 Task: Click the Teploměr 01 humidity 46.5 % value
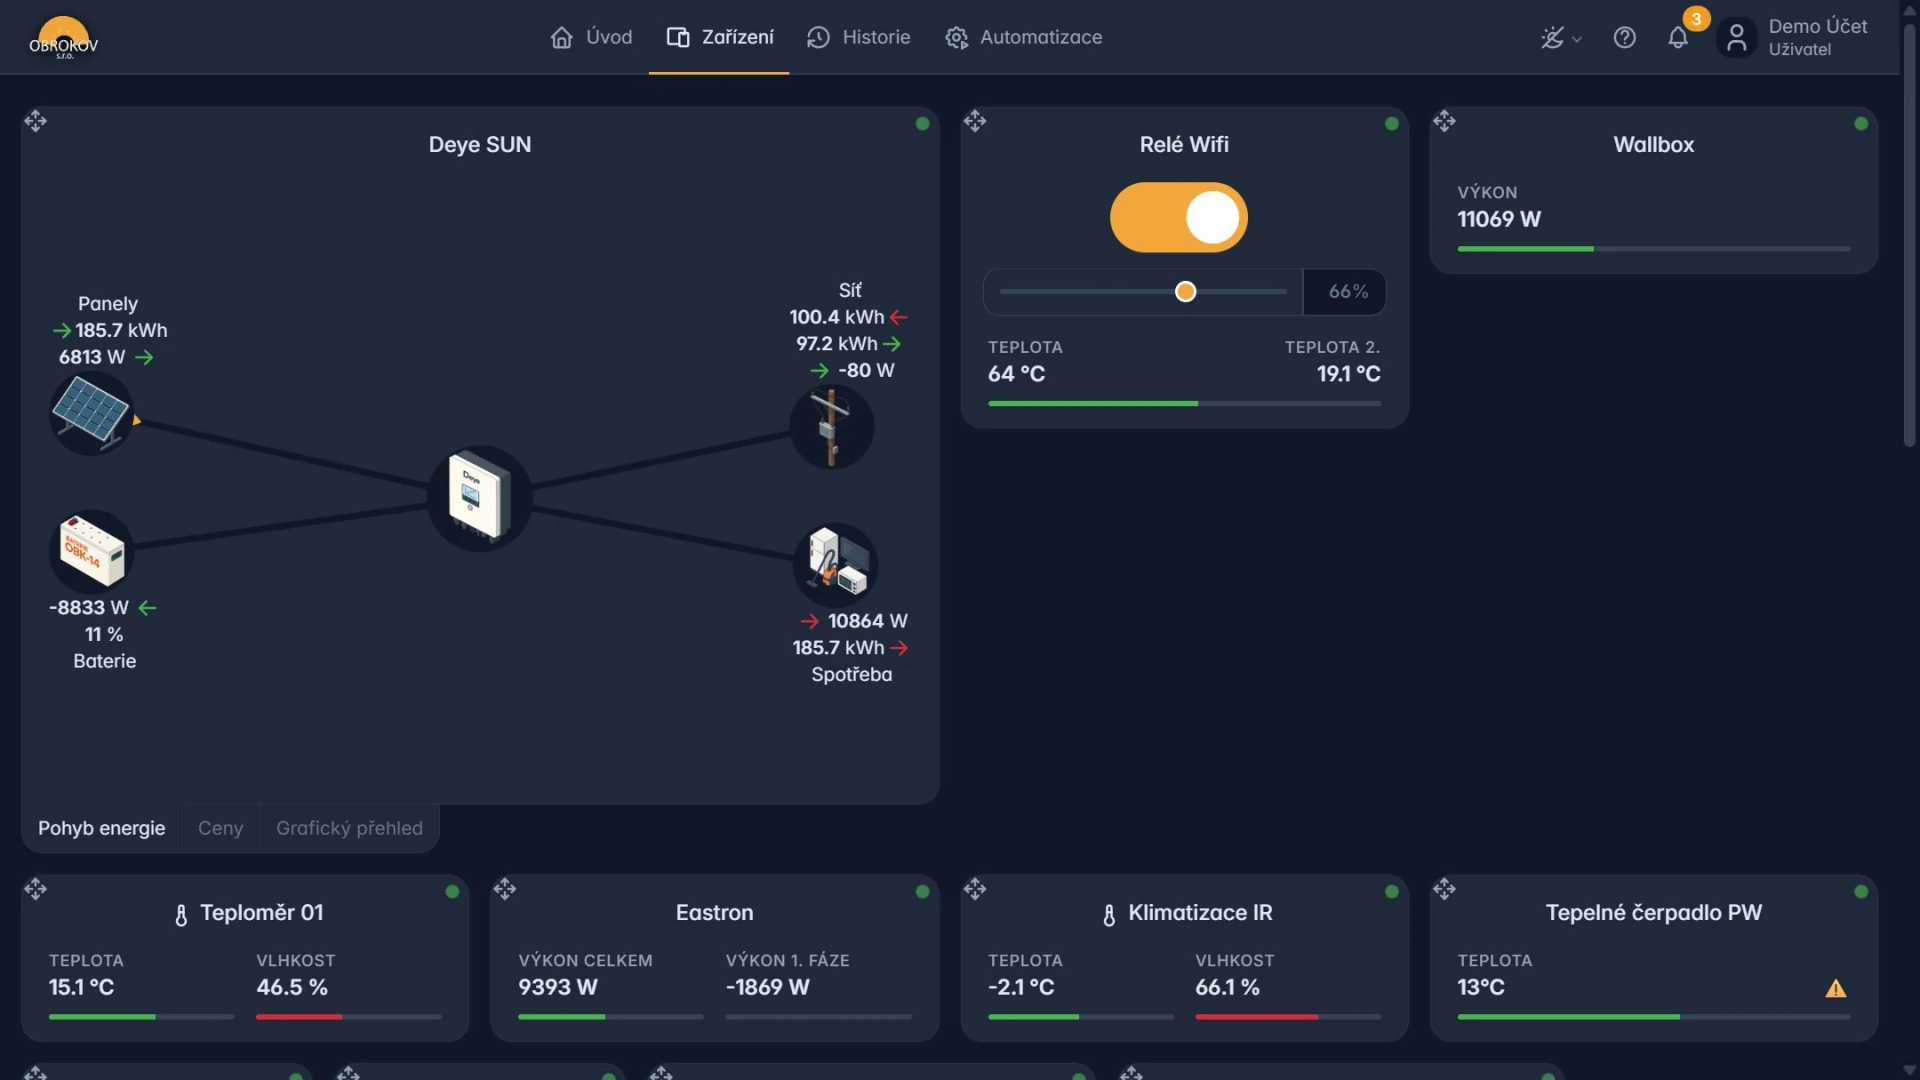pos(292,987)
